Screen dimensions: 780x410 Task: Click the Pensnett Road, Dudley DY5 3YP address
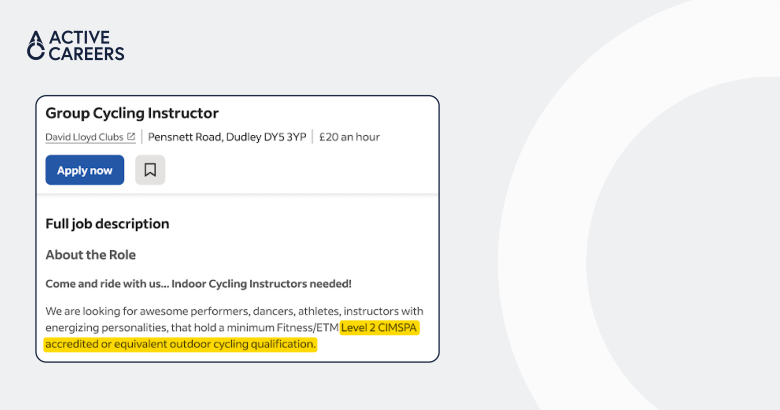[x=227, y=137]
